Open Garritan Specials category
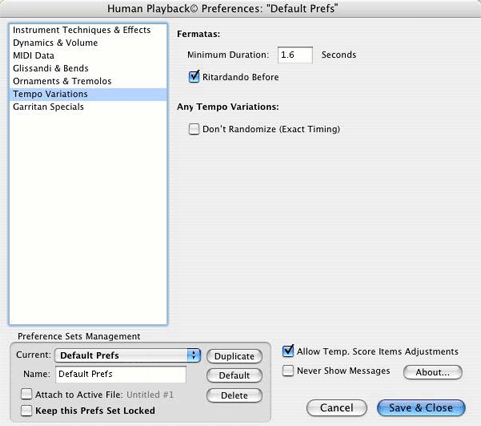The height and width of the screenshot is (426, 481). [x=88, y=107]
